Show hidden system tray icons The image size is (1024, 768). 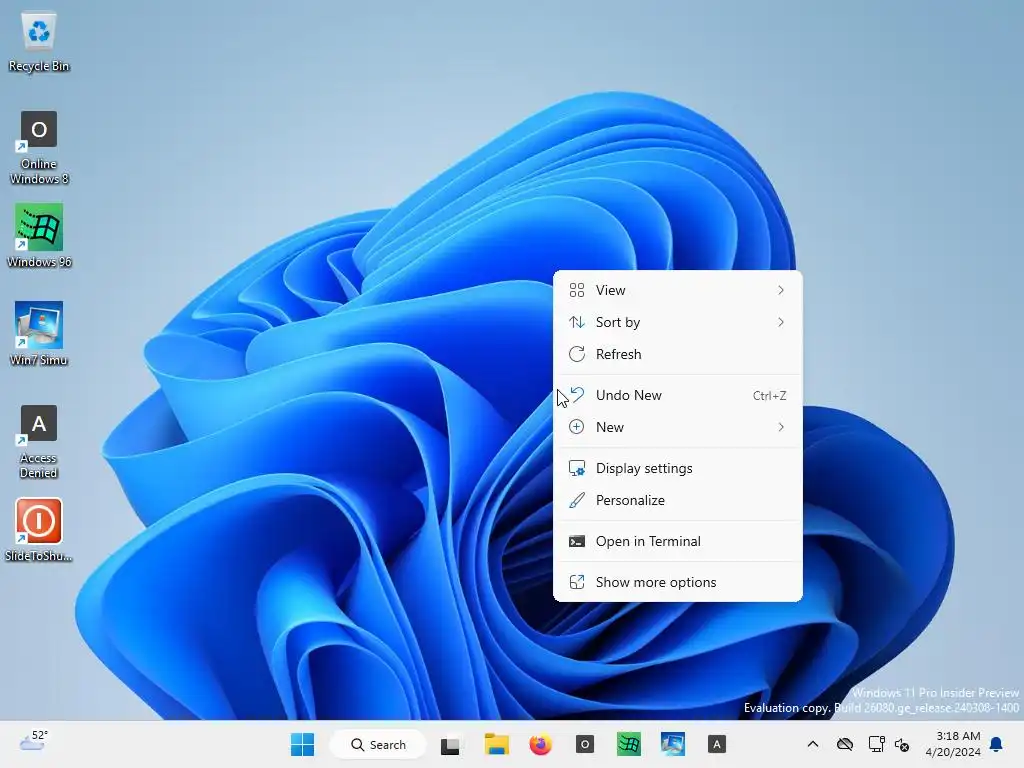click(812, 744)
